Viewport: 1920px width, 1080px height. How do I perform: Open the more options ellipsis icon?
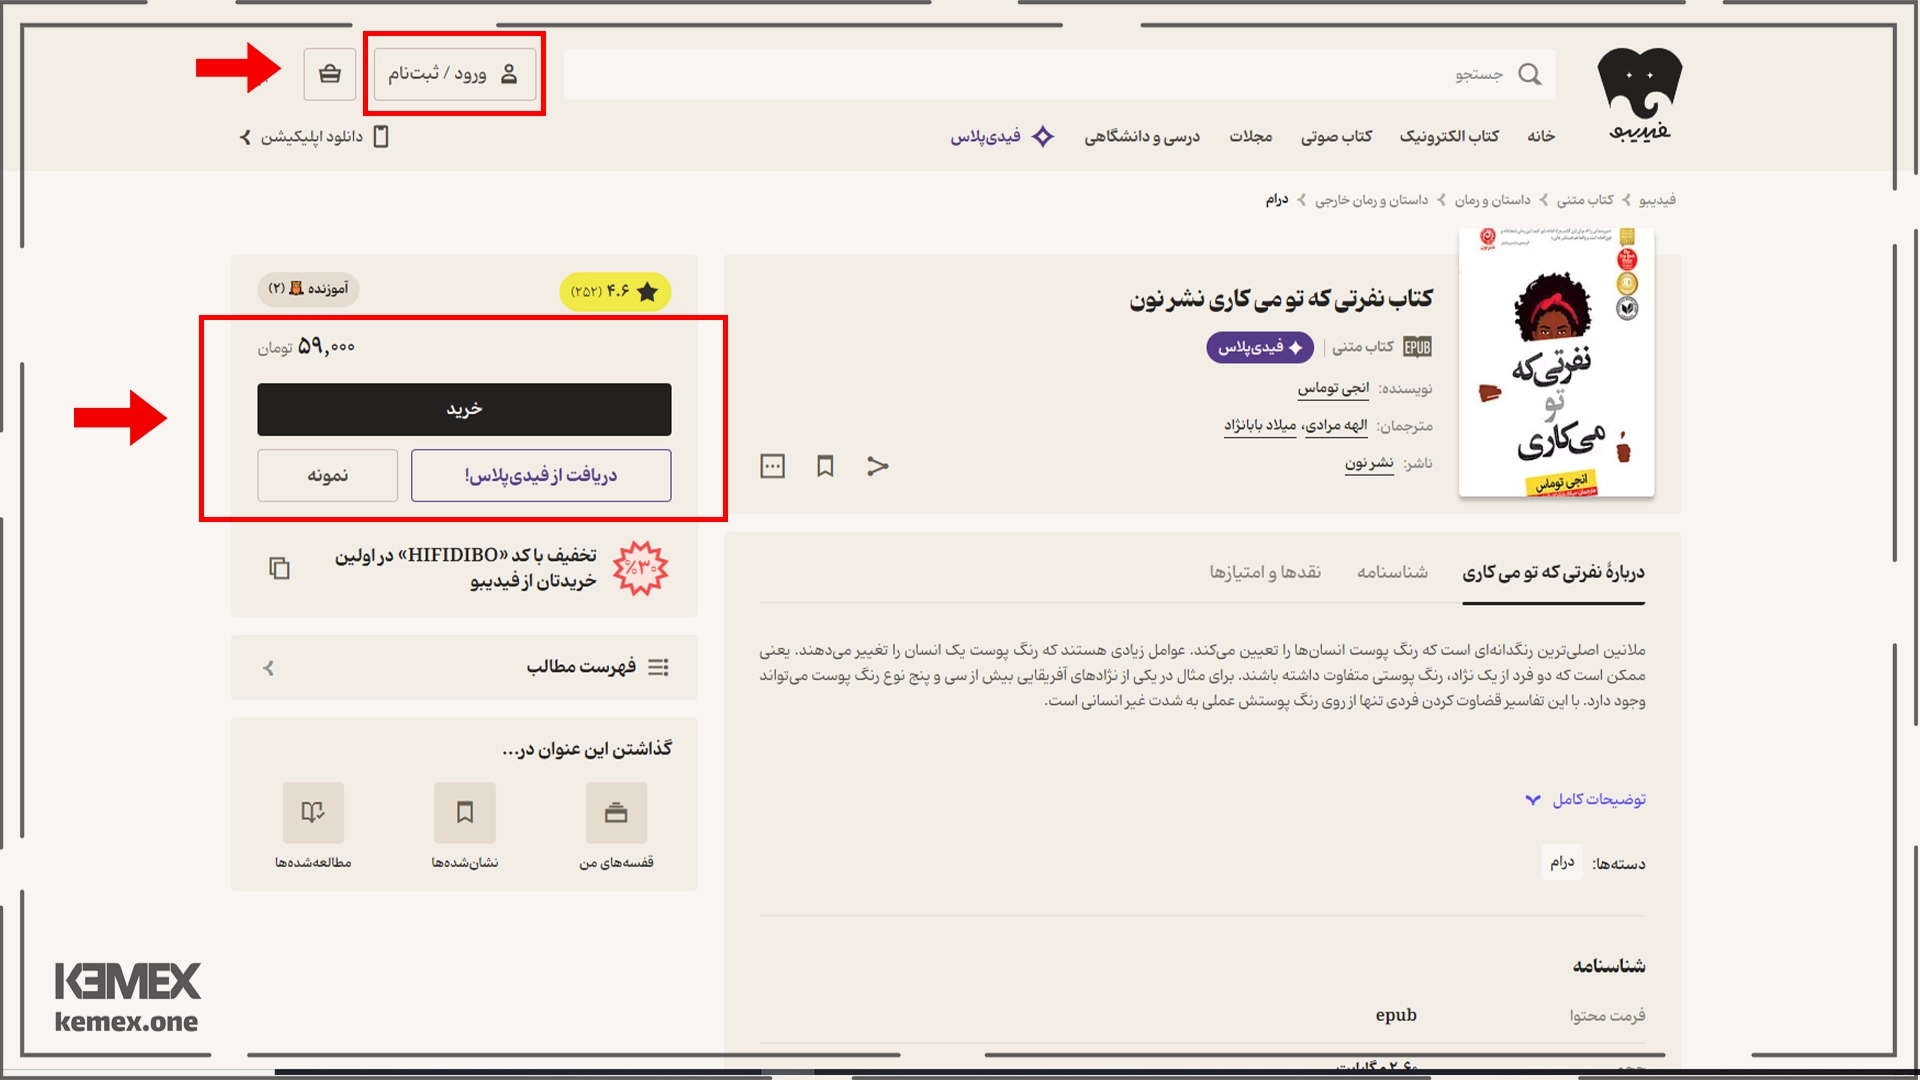coord(773,466)
